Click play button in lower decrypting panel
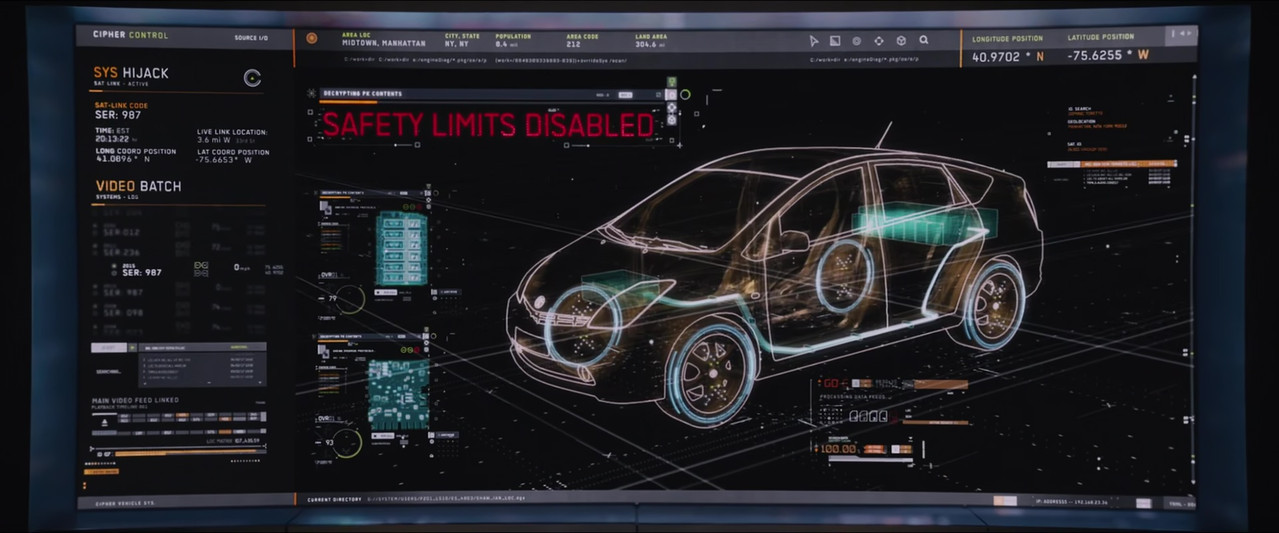This screenshot has height=533, width=1279. pyautogui.click(x=385, y=435)
